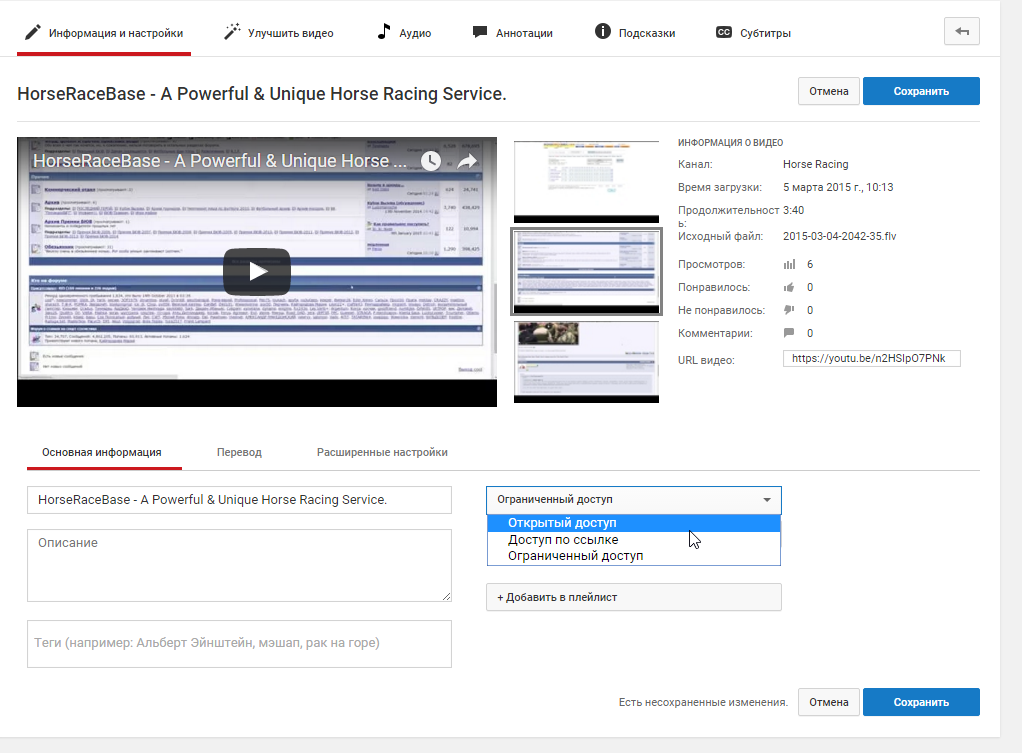
Task: Click the source file name 2015-03-04-2042-35.flv
Action: [x=840, y=236]
